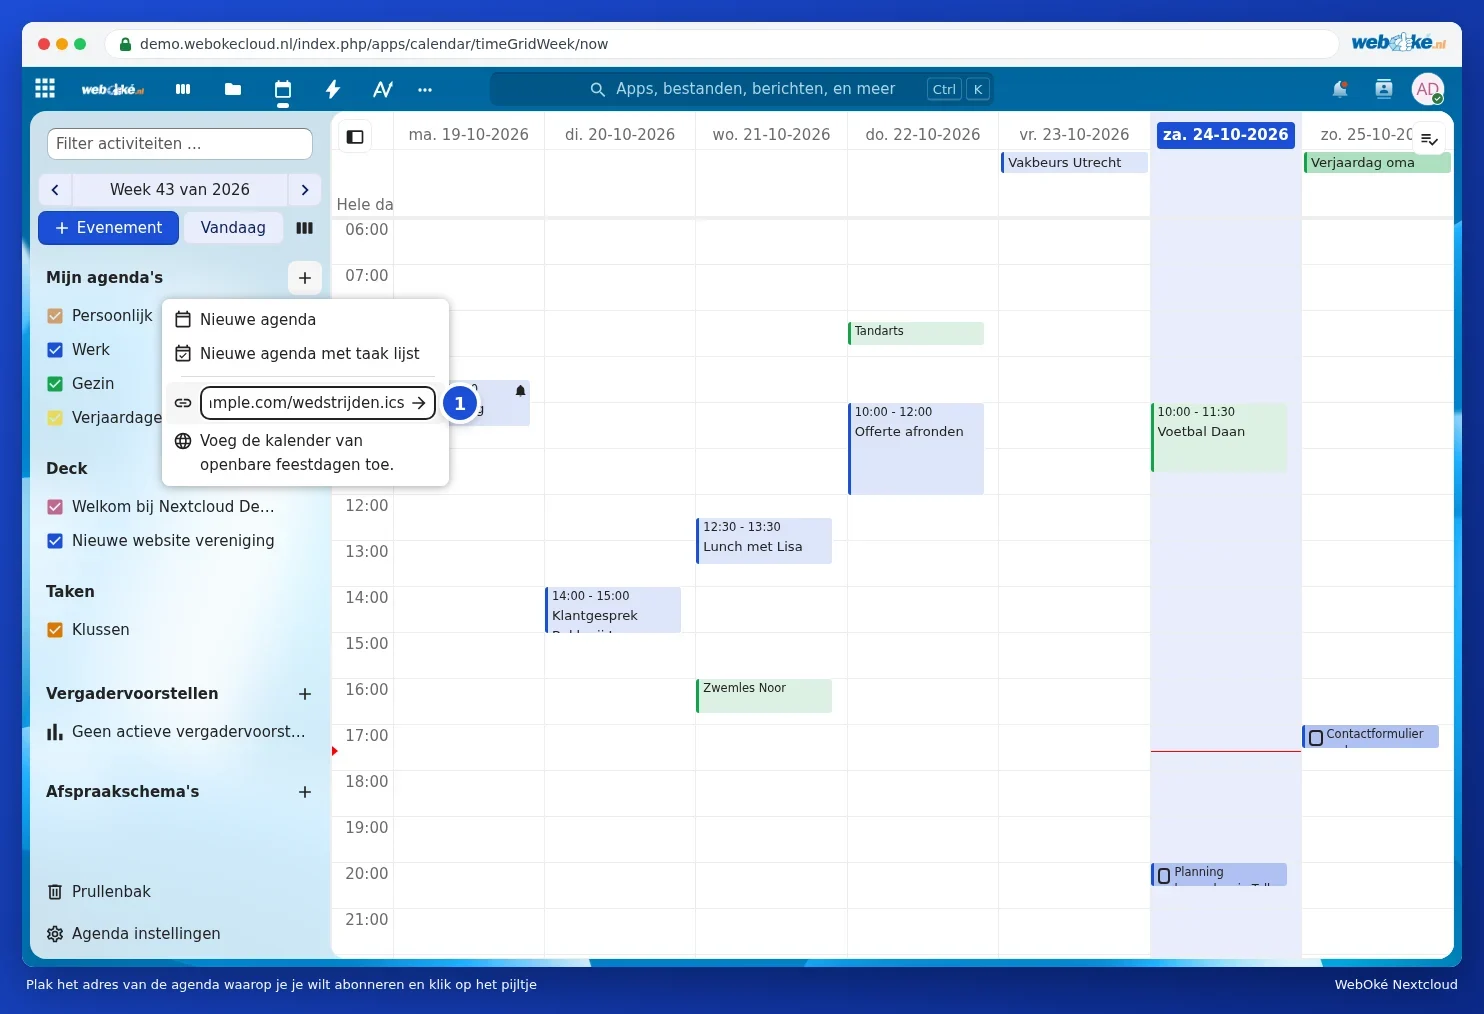This screenshot has width=1484, height=1014.
Task: Open the Calendar app icon in the top bar
Action: [x=283, y=89]
